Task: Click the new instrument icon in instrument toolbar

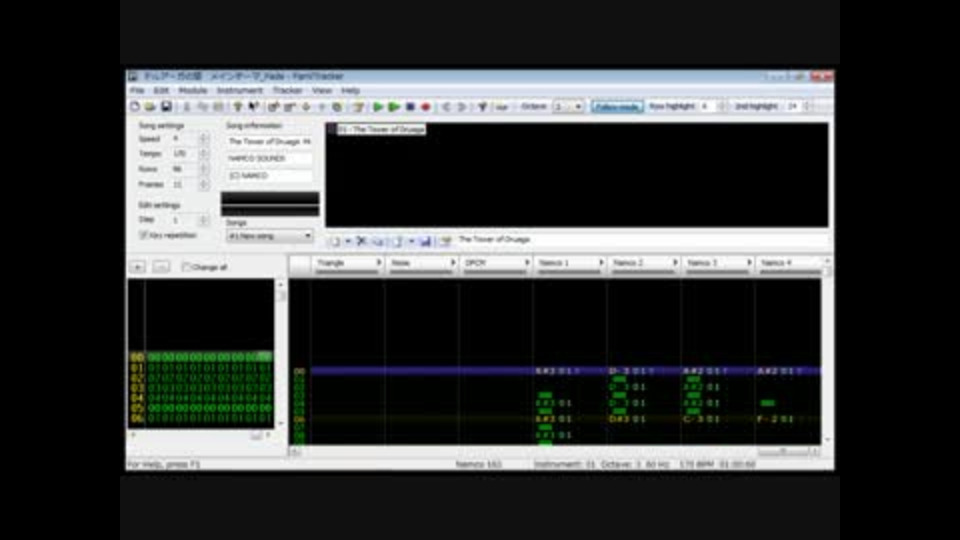Action: coord(336,241)
